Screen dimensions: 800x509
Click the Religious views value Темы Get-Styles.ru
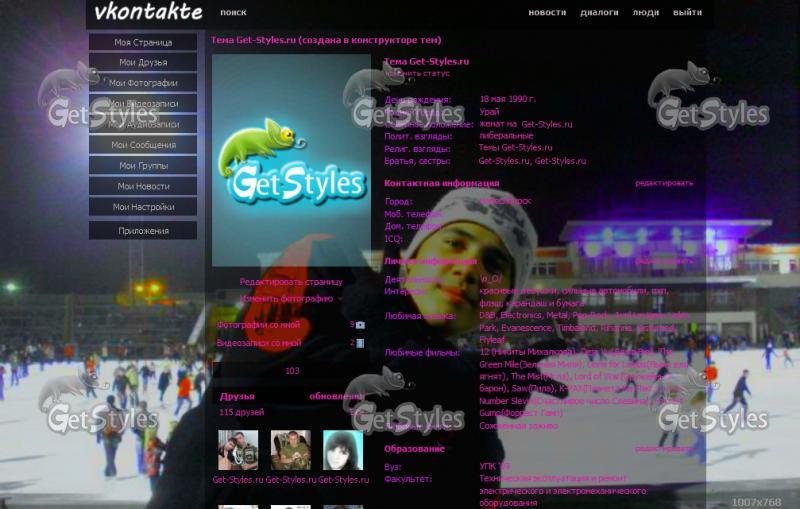pyautogui.click(x=515, y=147)
